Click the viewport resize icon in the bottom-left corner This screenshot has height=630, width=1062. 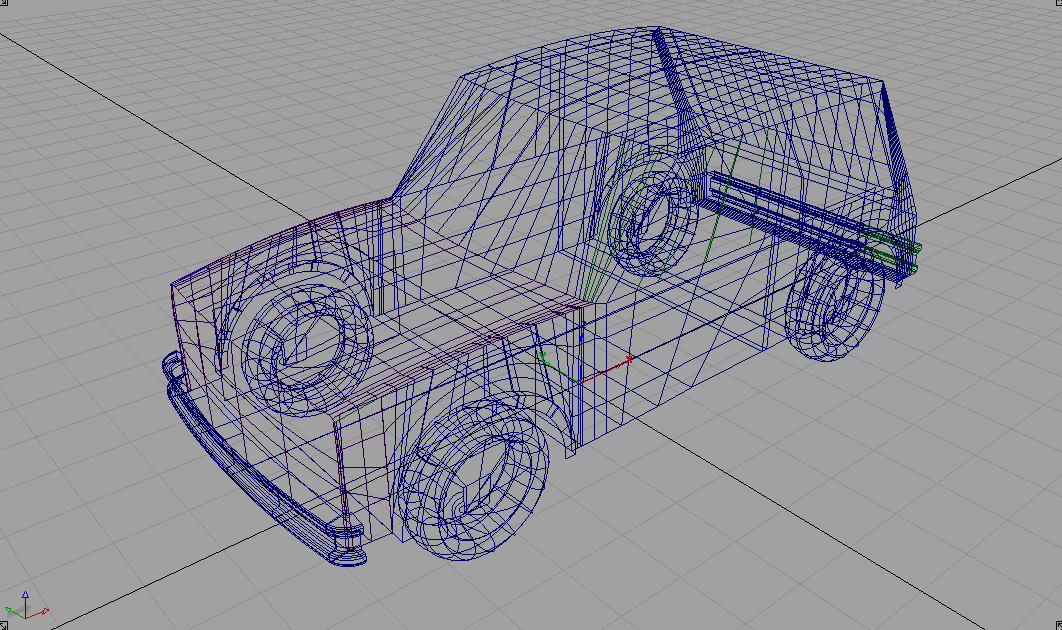[5, 624]
